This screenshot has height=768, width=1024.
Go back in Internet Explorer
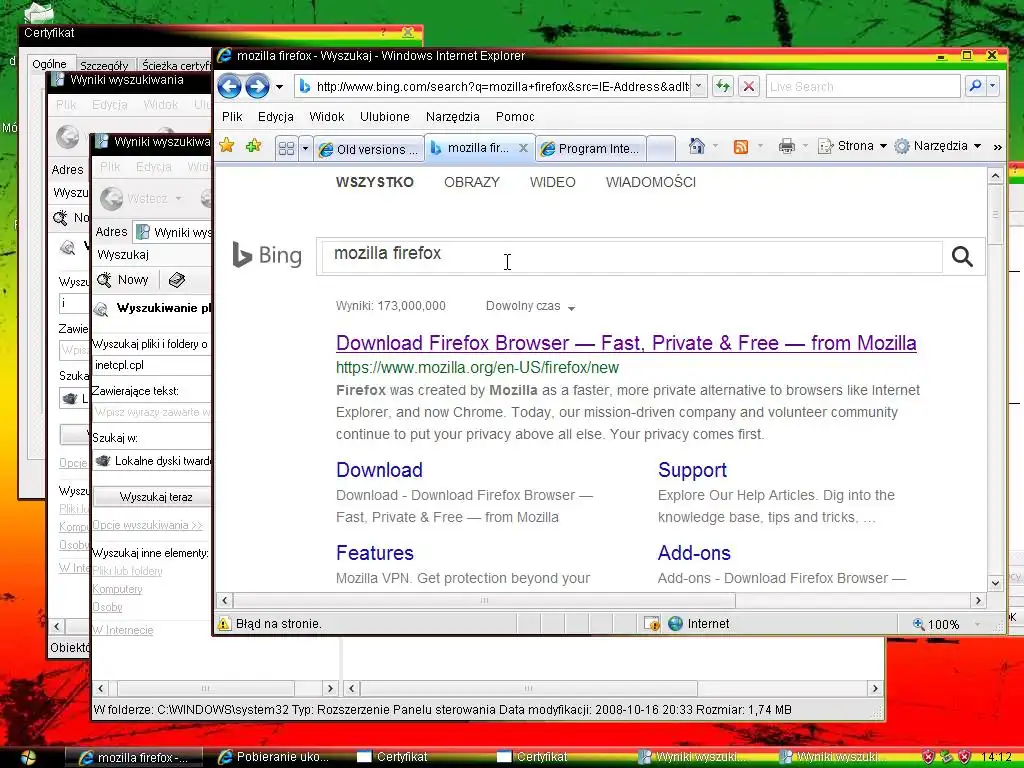(229, 86)
